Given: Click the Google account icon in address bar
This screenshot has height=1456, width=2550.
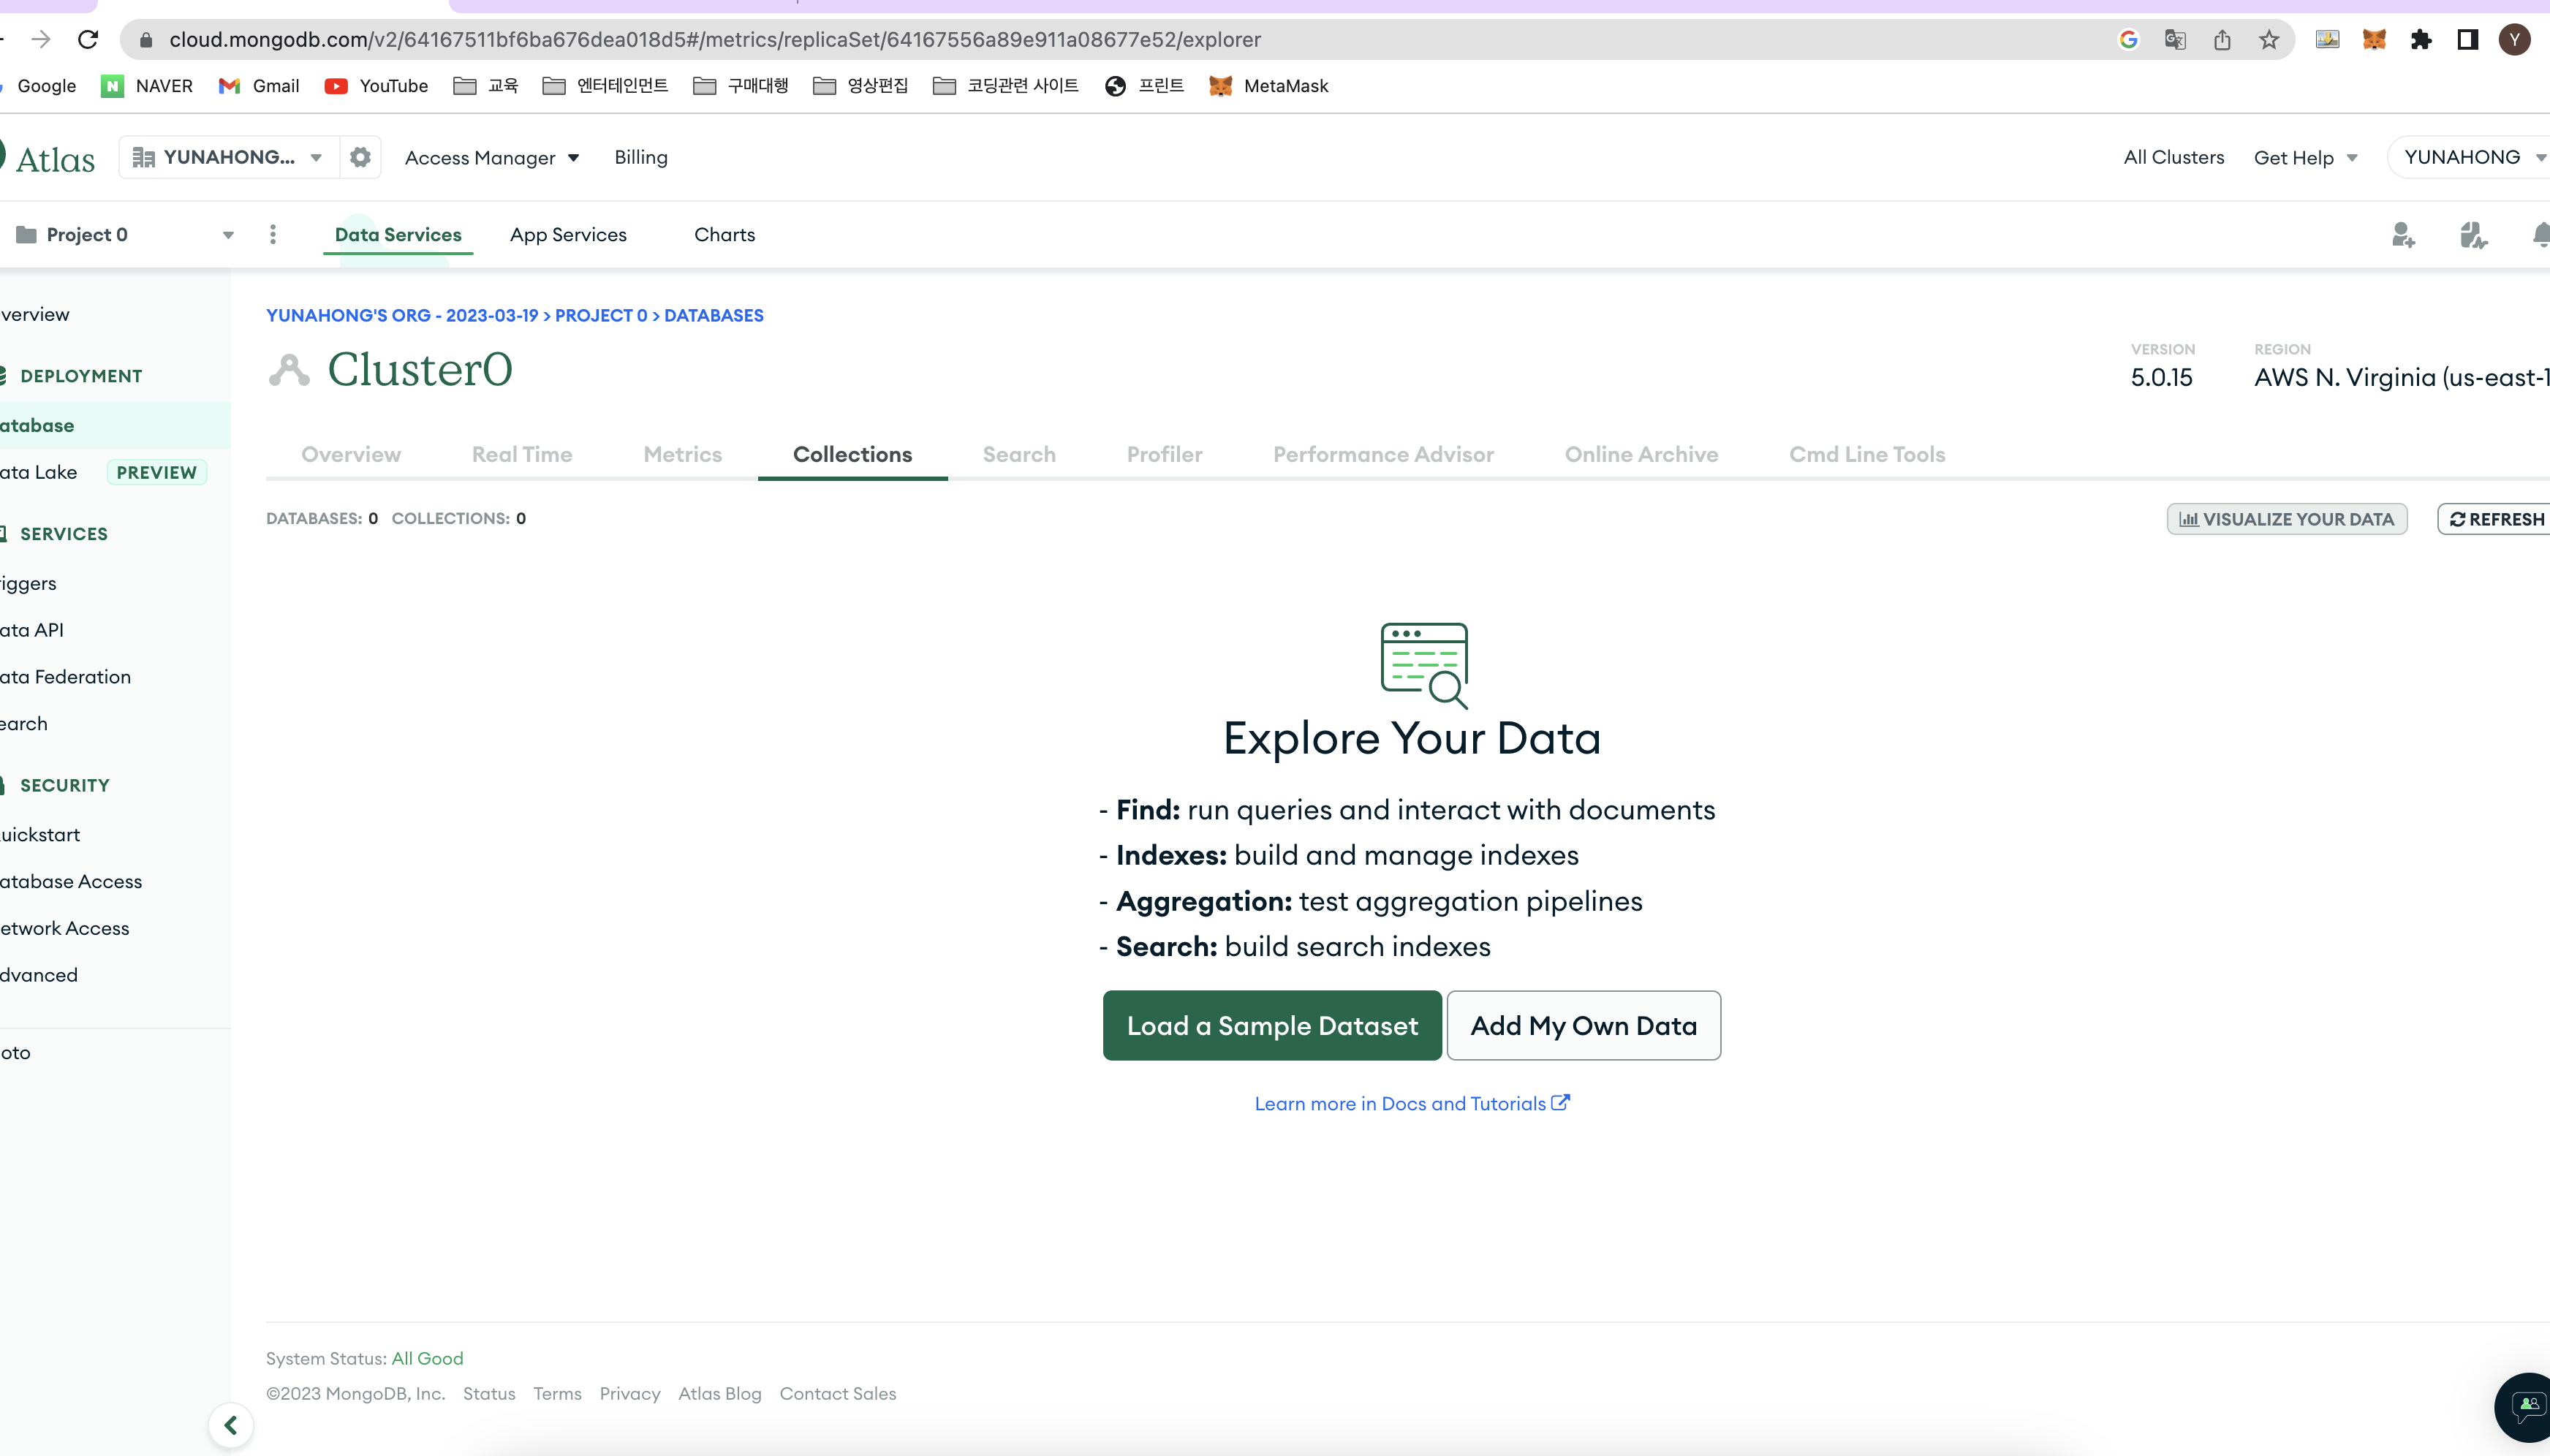Looking at the screenshot, I should [2128, 39].
